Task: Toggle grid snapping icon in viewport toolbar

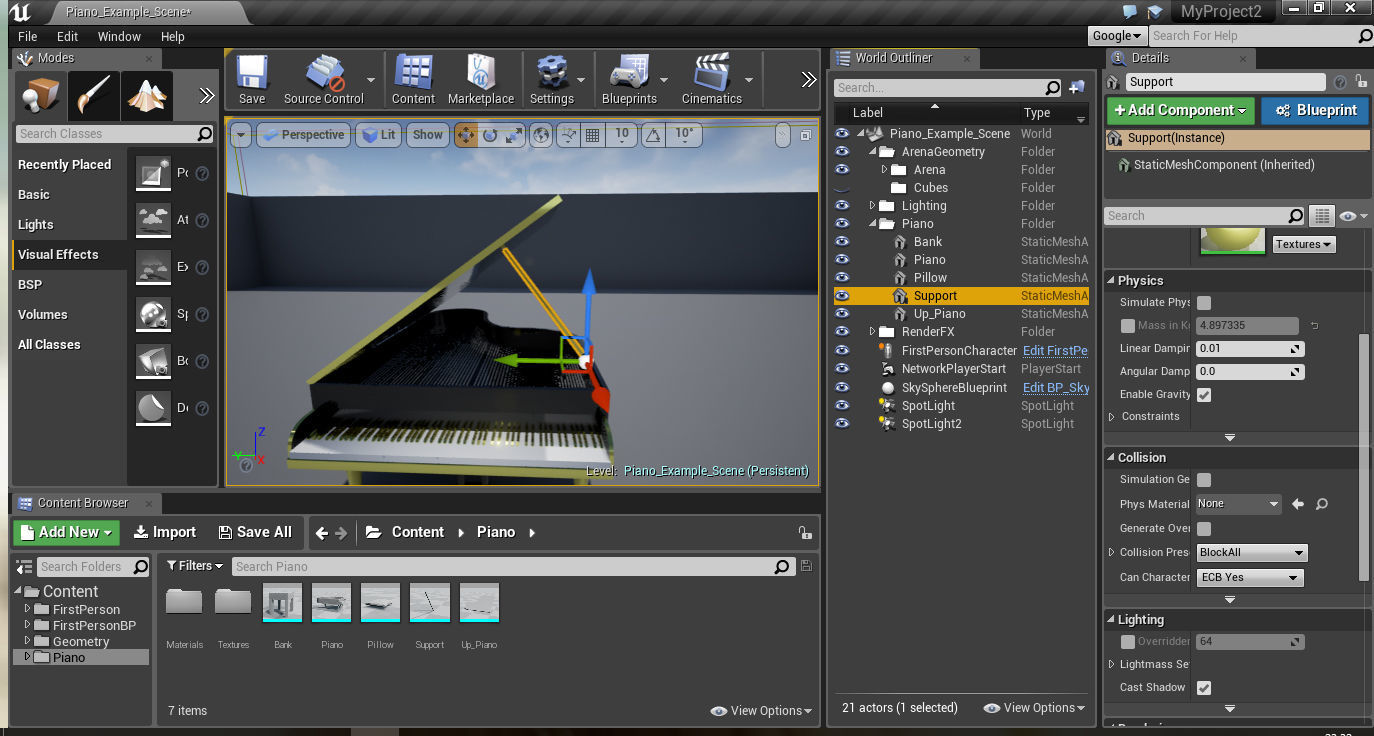Action: [x=592, y=135]
